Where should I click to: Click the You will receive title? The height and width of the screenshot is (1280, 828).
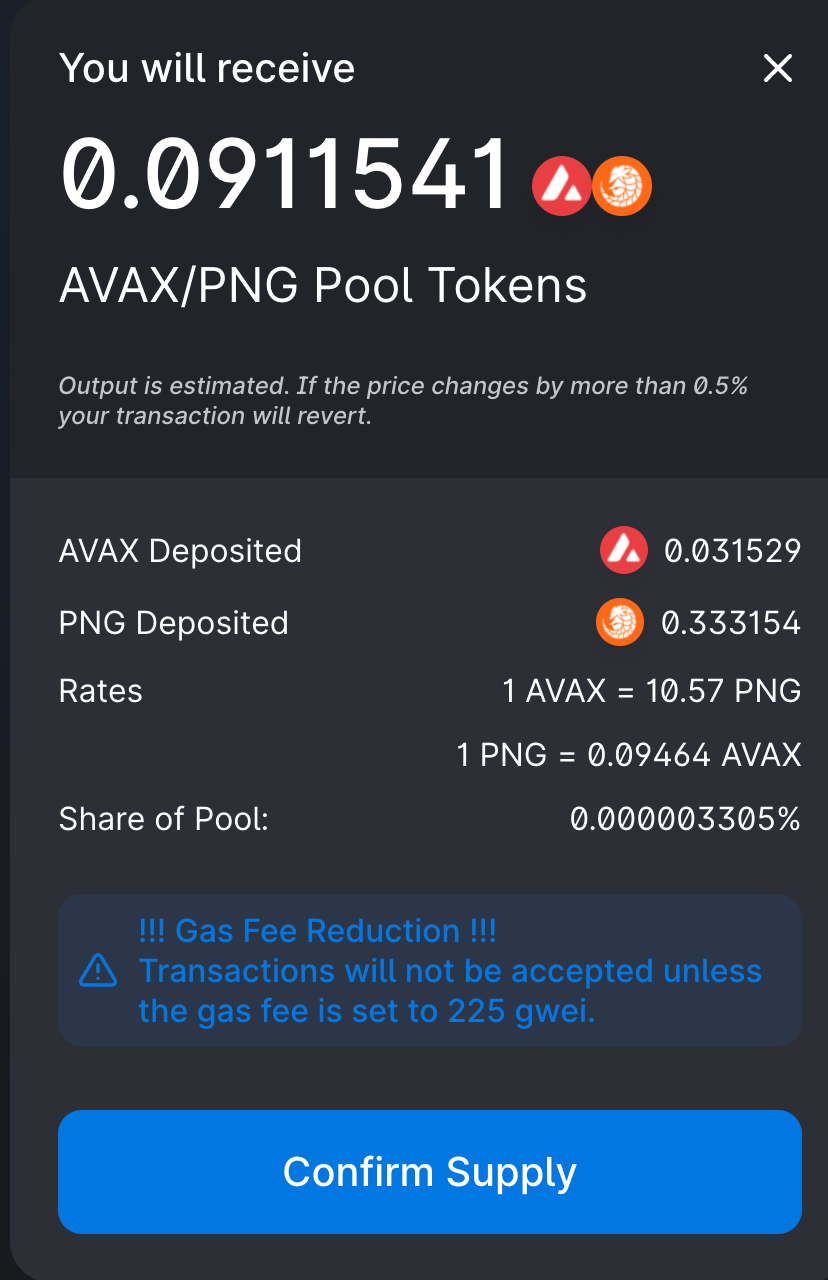click(207, 68)
